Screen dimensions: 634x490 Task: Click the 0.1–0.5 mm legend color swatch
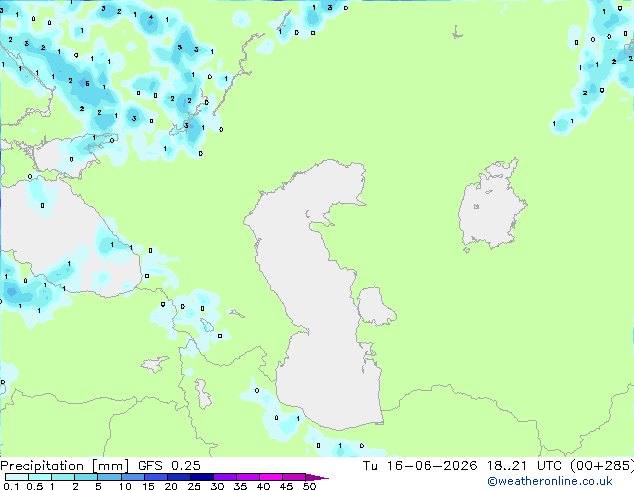pyautogui.click(x=17, y=477)
